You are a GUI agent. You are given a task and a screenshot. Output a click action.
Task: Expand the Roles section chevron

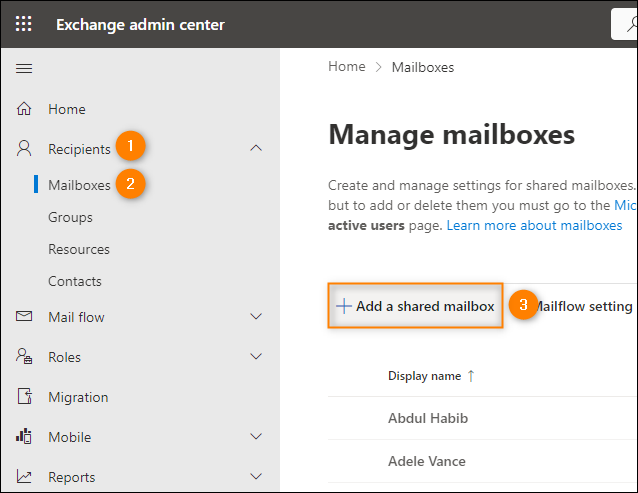point(256,356)
